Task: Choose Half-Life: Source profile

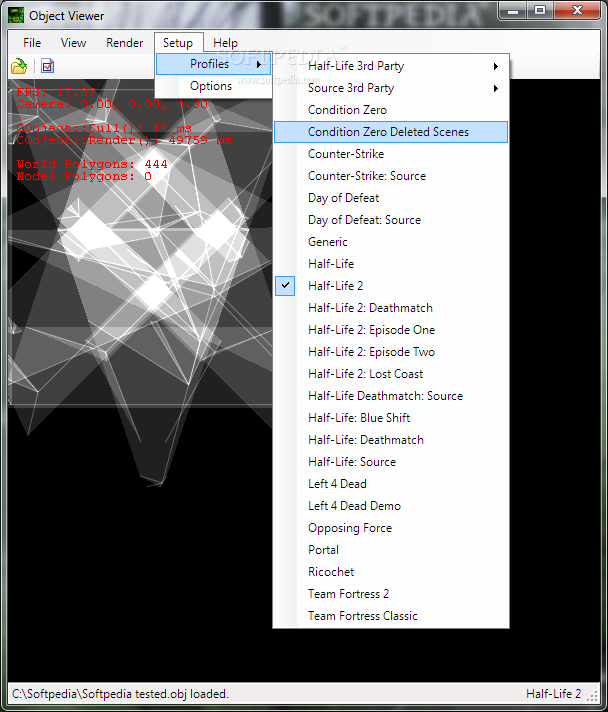Action: tap(391, 462)
